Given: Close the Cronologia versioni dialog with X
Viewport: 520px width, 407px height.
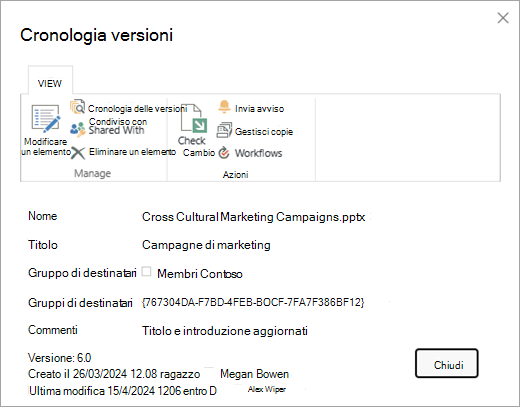Looking at the screenshot, I should click(x=503, y=18).
